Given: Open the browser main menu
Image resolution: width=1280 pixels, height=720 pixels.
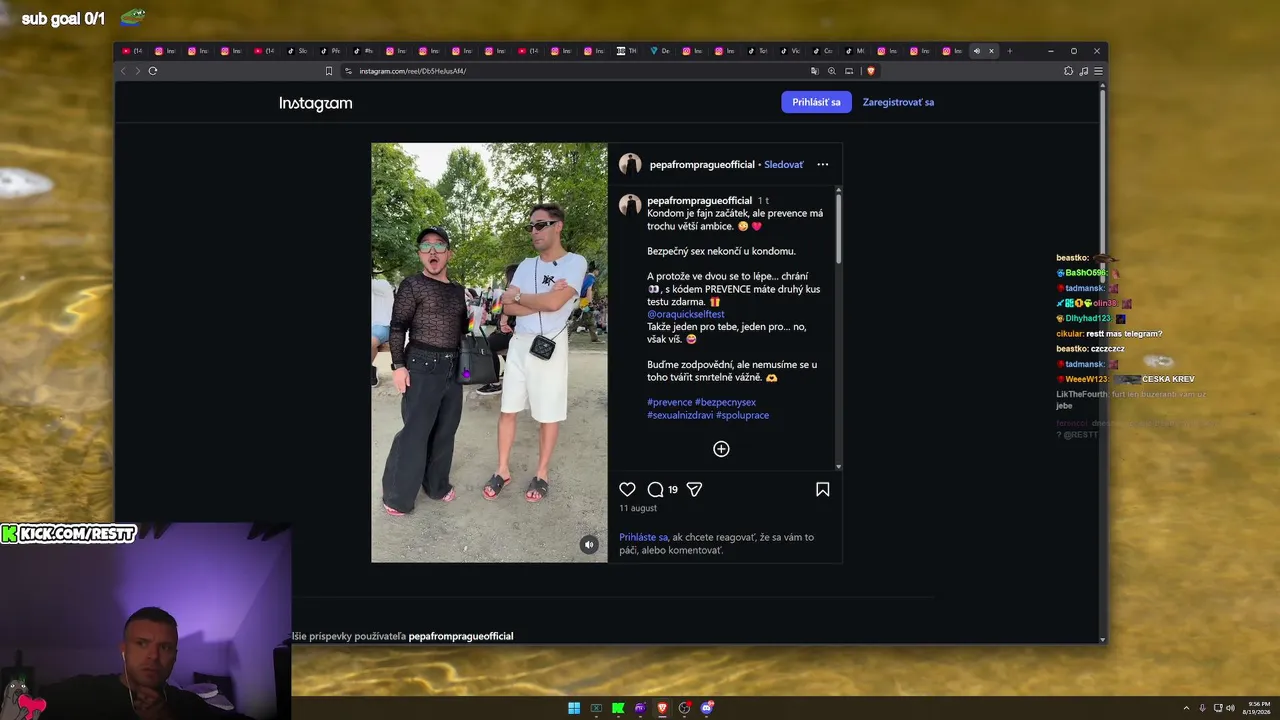Looking at the screenshot, I should pyautogui.click(x=1098, y=71).
